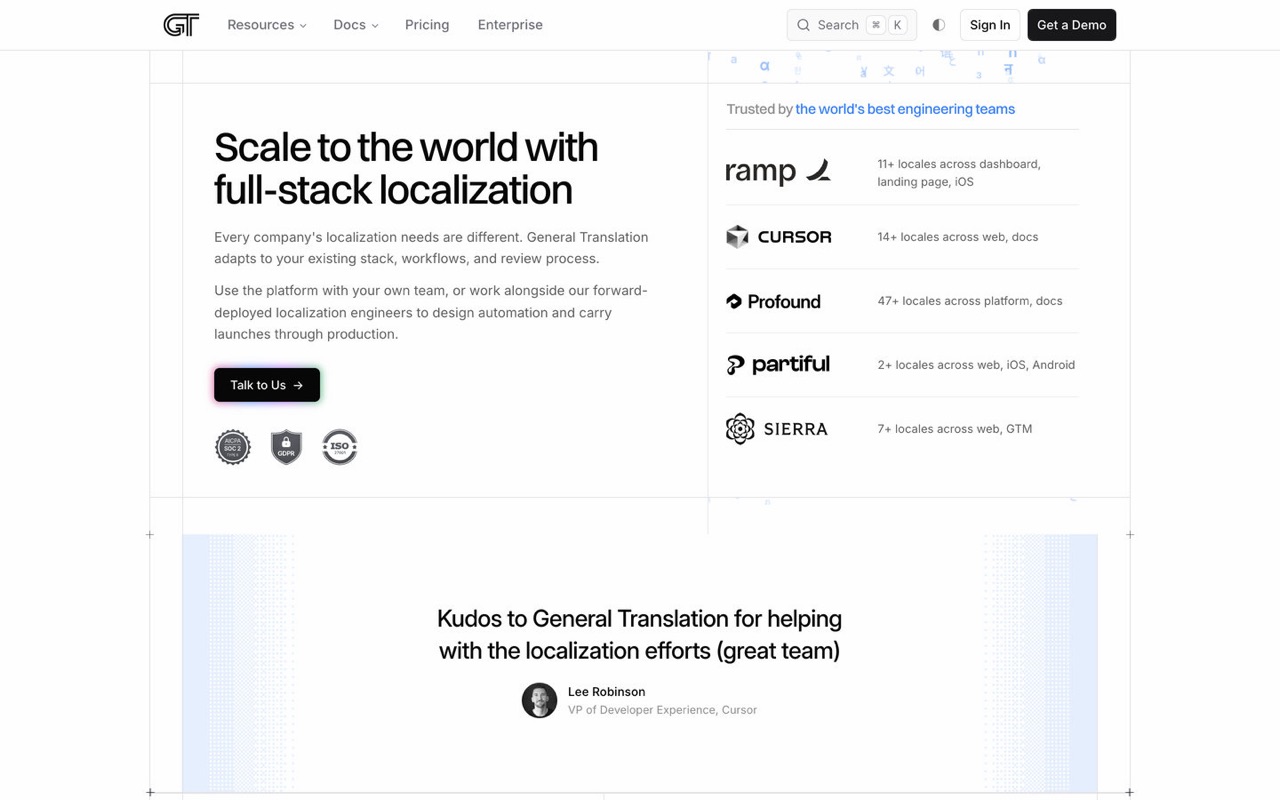Click the "Scale to the world" headline
The width and height of the screenshot is (1280, 800).
pos(406,168)
